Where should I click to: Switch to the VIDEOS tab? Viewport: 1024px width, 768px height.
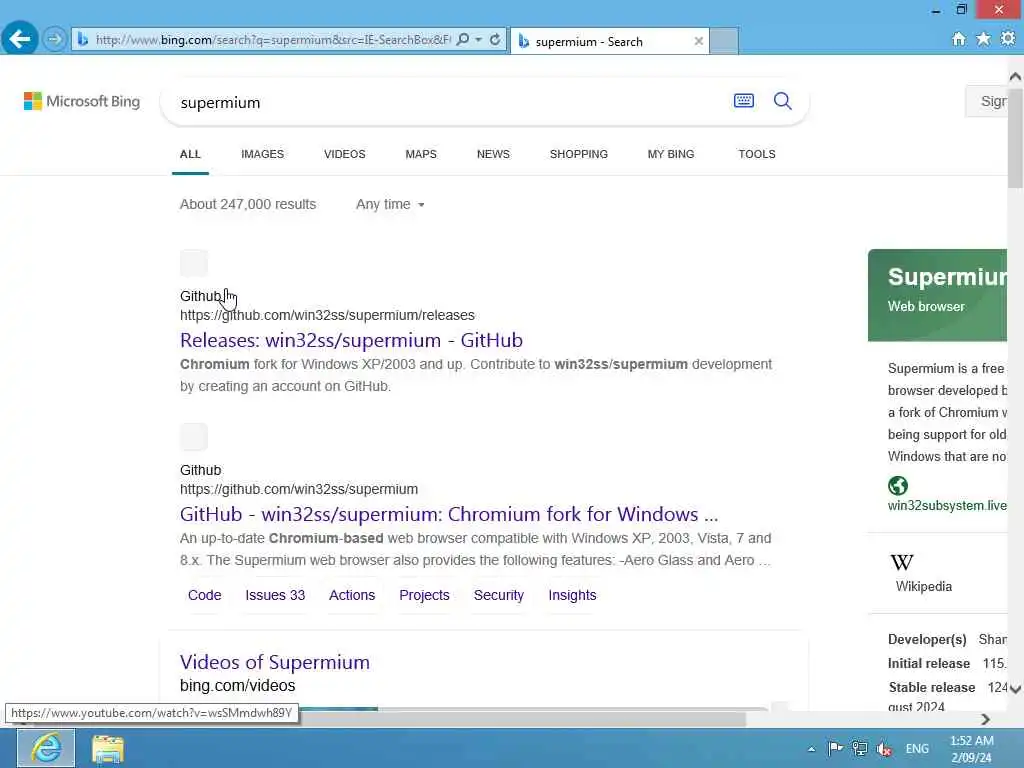(345, 154)
